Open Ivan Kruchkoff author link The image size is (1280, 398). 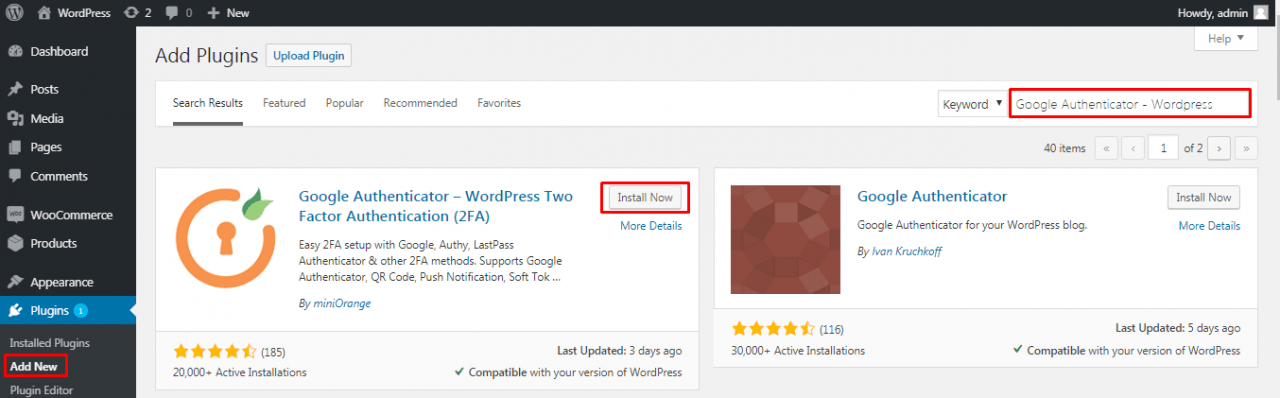point(906,252)
